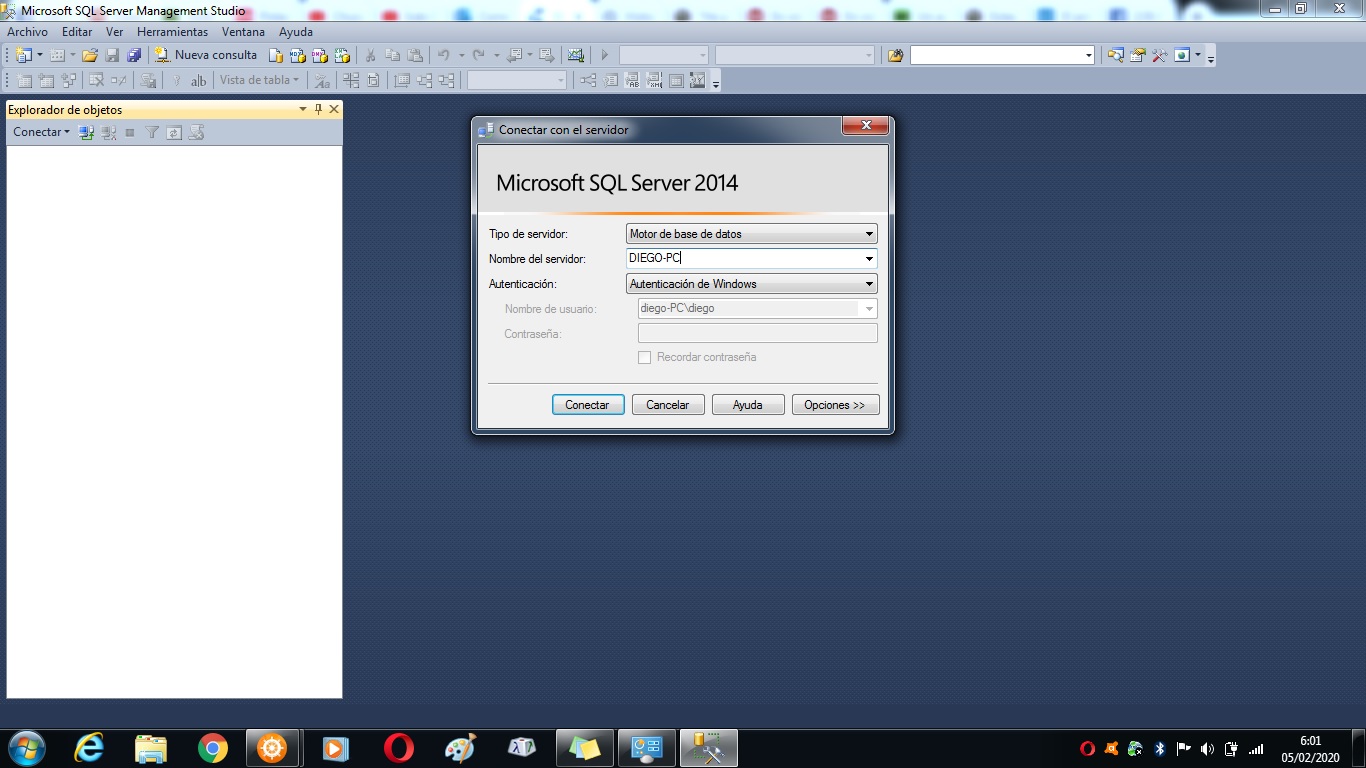Open the Editar menu

pyautogui.click(x=77, y=32)
